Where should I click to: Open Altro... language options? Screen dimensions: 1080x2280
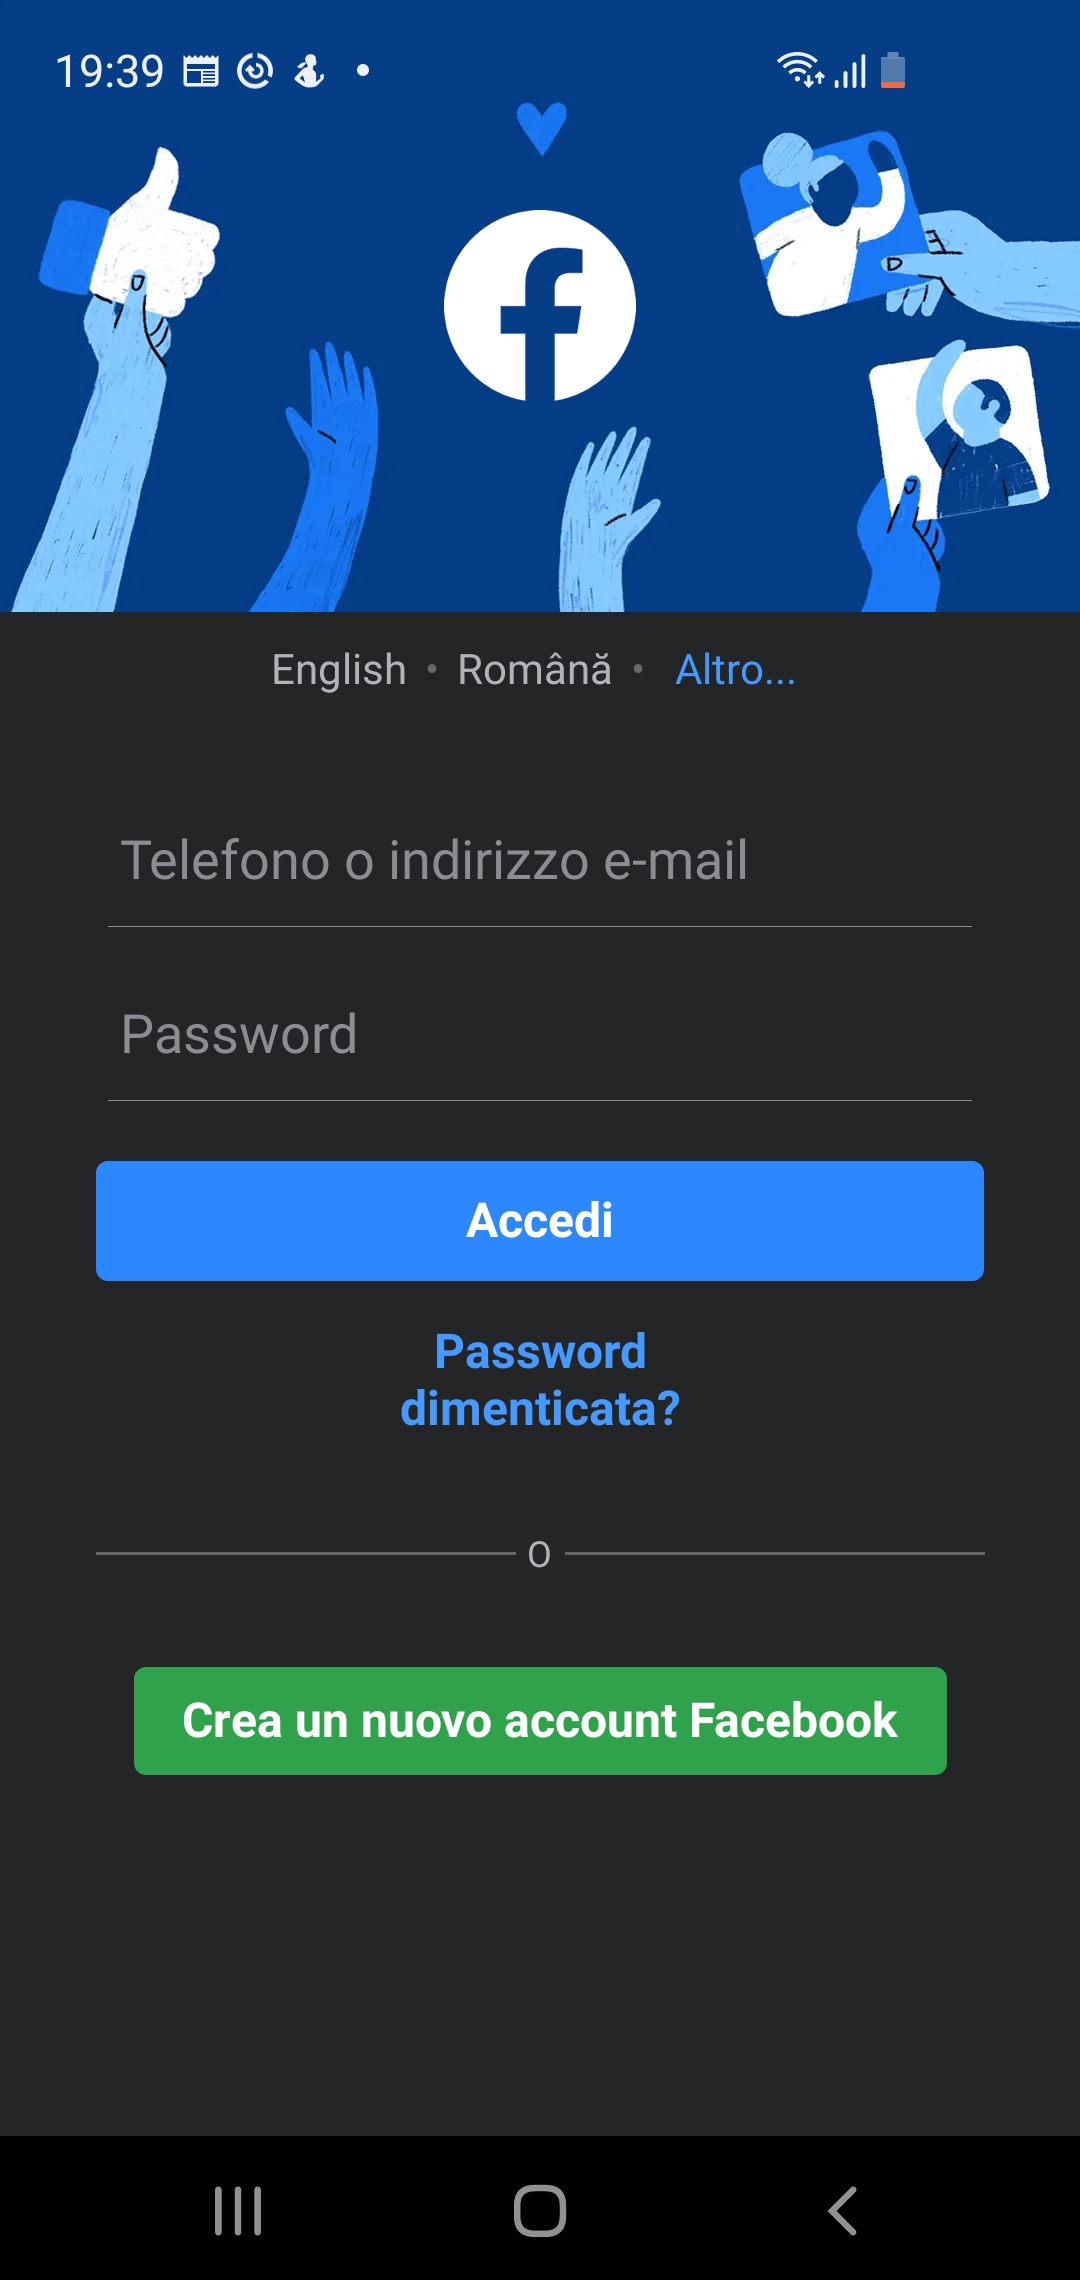736,670
